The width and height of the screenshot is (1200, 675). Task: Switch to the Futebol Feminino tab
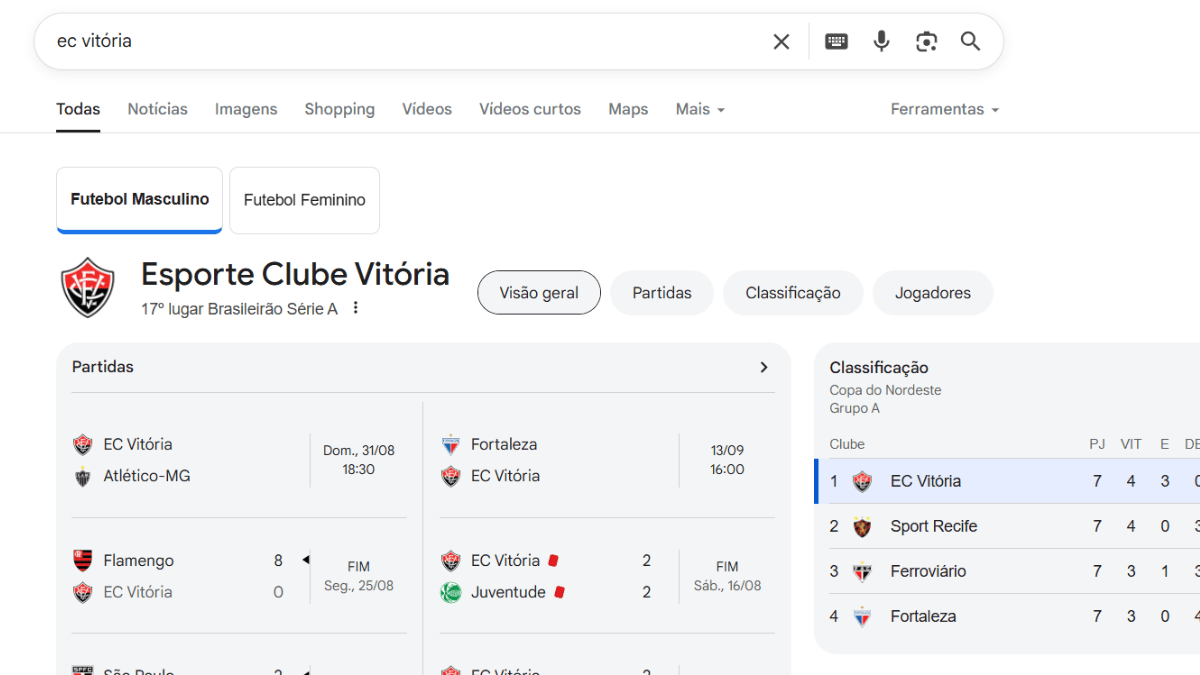304,200
